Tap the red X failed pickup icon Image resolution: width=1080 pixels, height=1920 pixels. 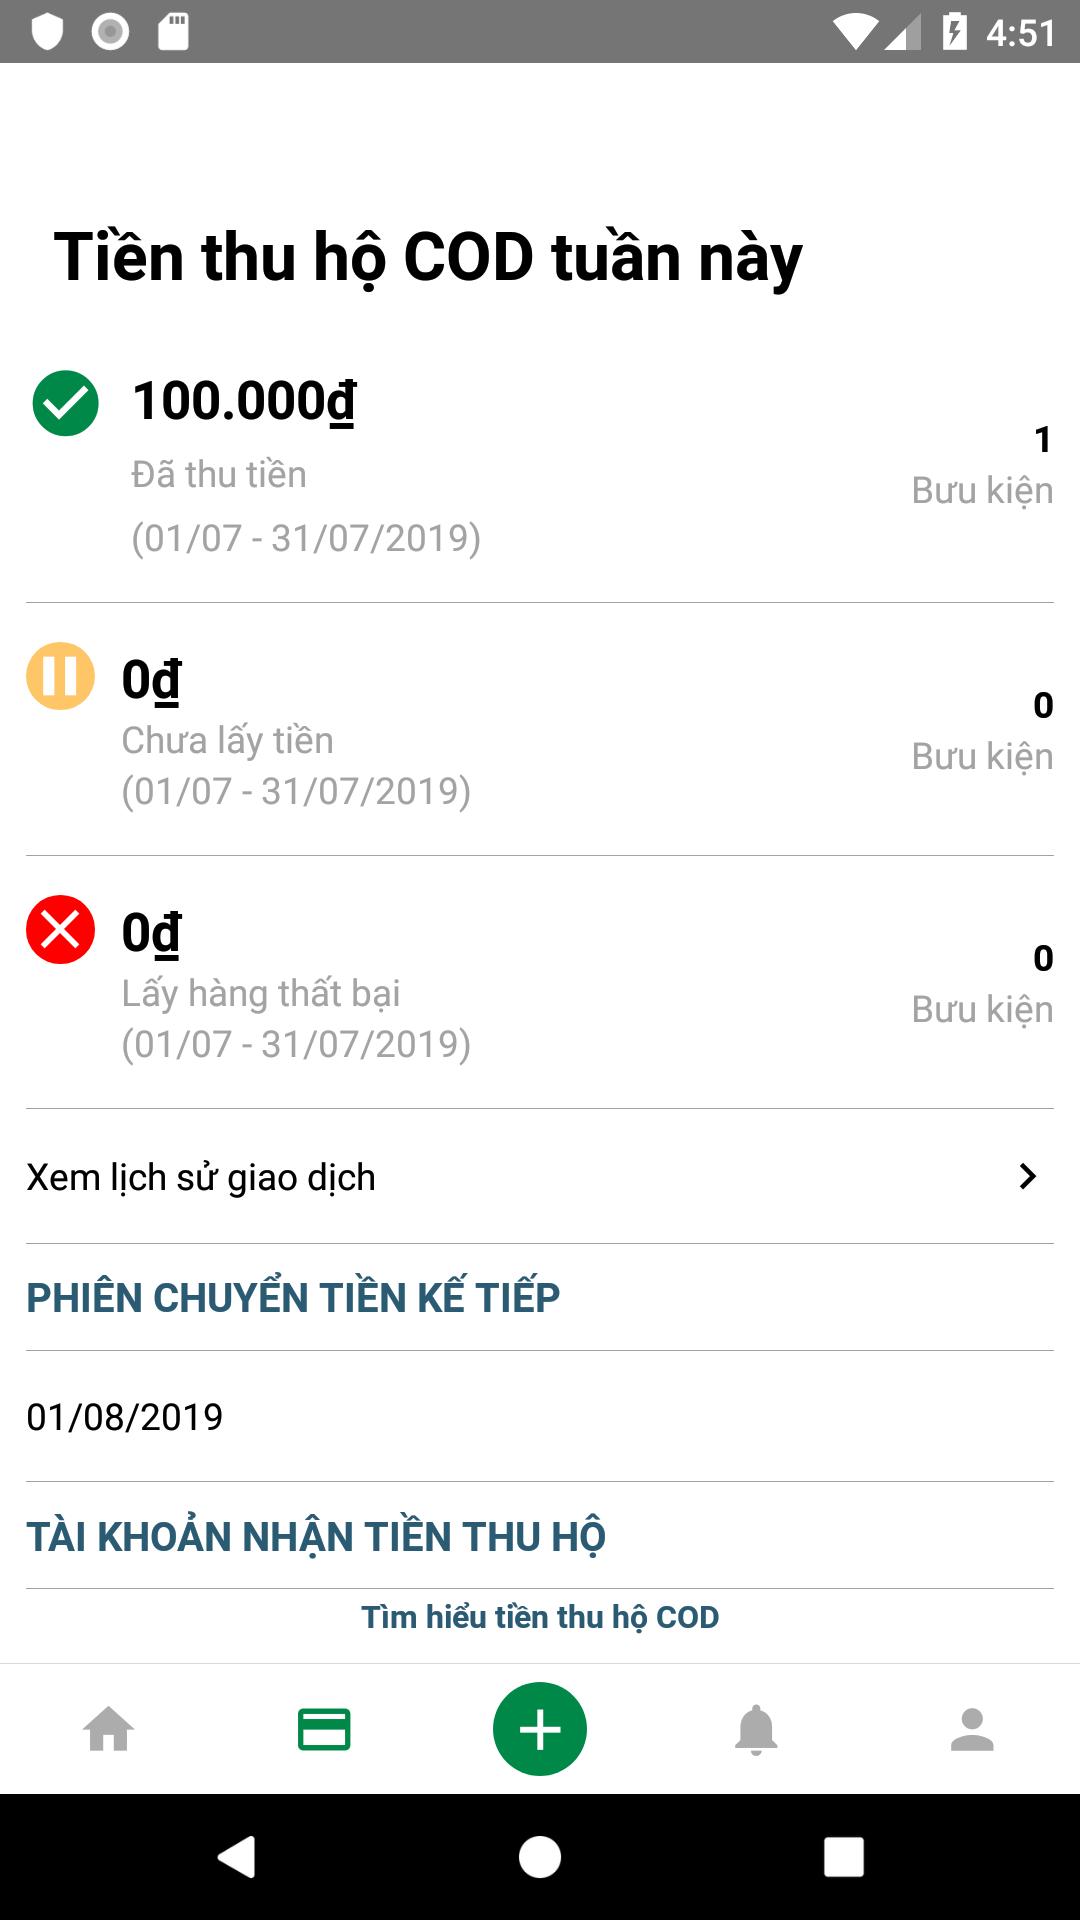point(60,929)
